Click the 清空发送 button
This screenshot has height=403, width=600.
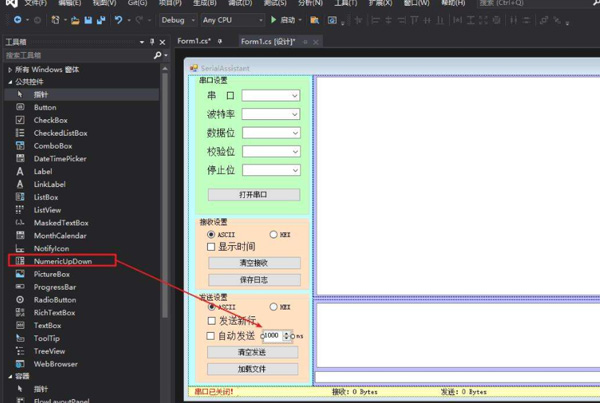(x=253, y=352)
